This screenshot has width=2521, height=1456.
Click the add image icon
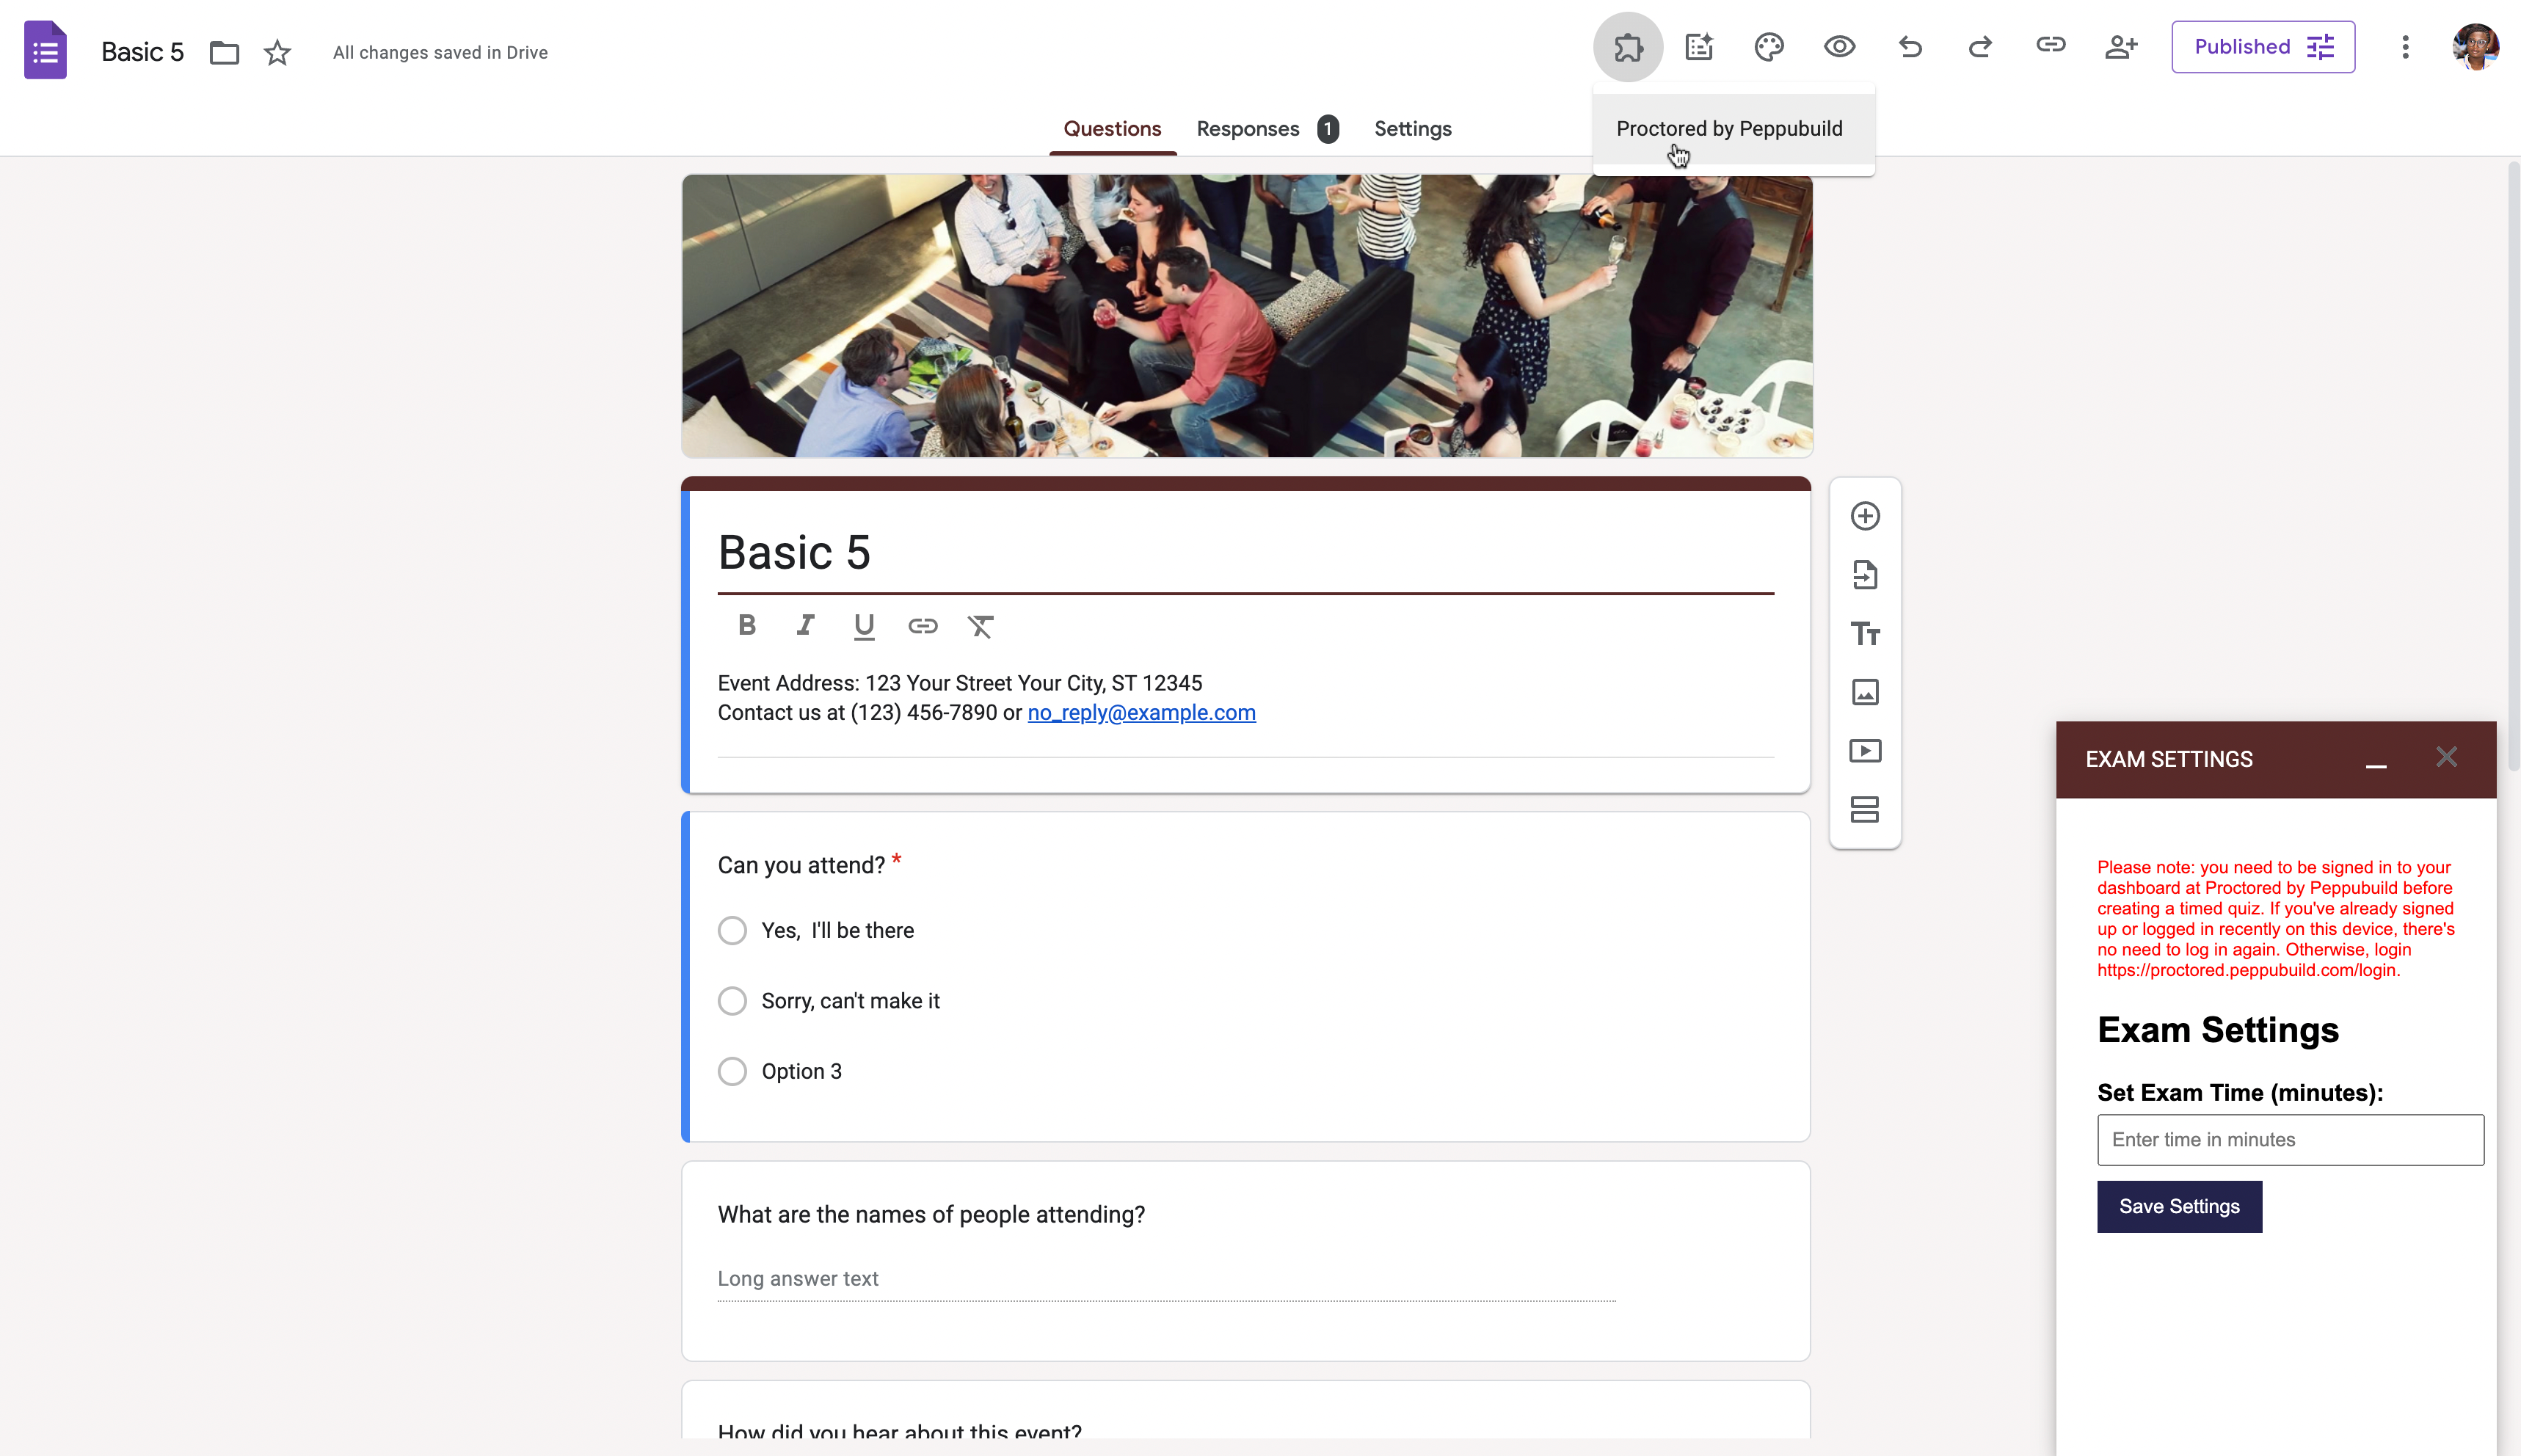pyautogui.click(x=1865, y=692)
